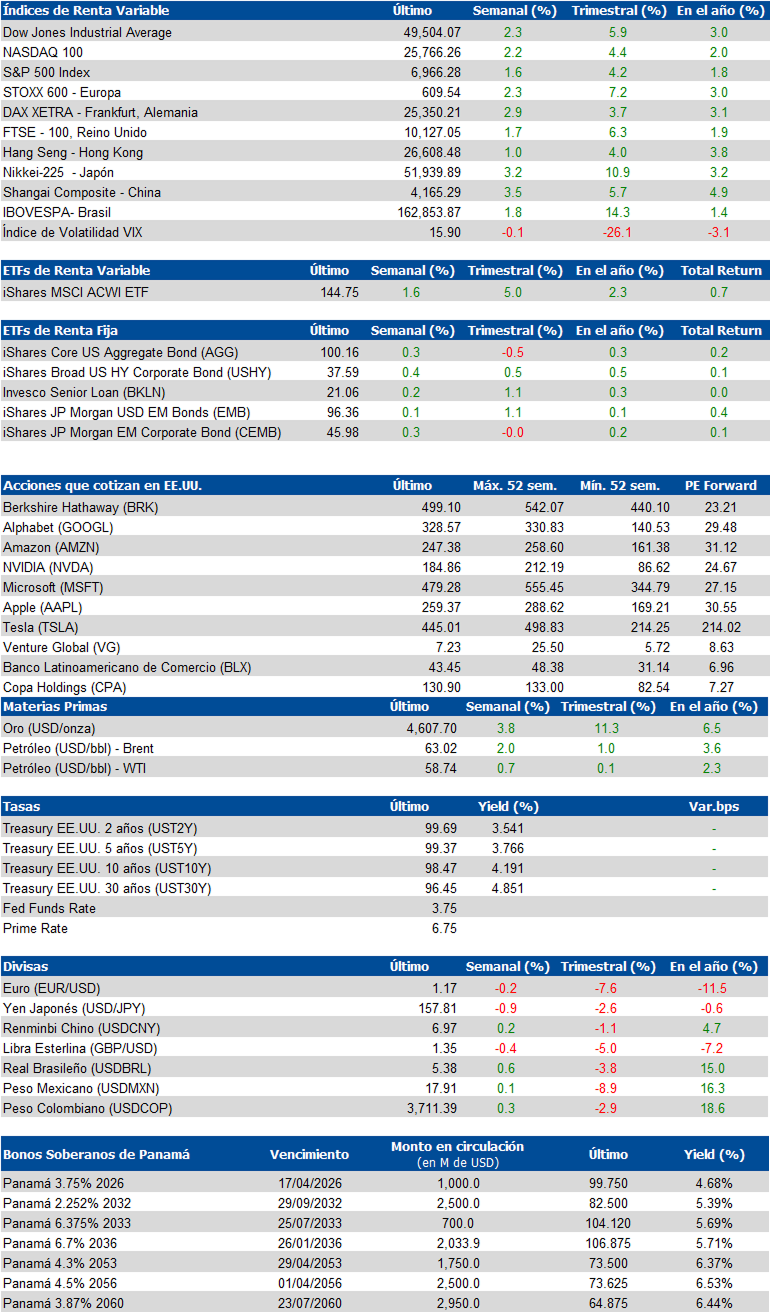The height and width of the screenshot is (1312, 770).
Task: Select the Peso Colombiano (USDCOP) row
Action: (x=385, y=1108)
